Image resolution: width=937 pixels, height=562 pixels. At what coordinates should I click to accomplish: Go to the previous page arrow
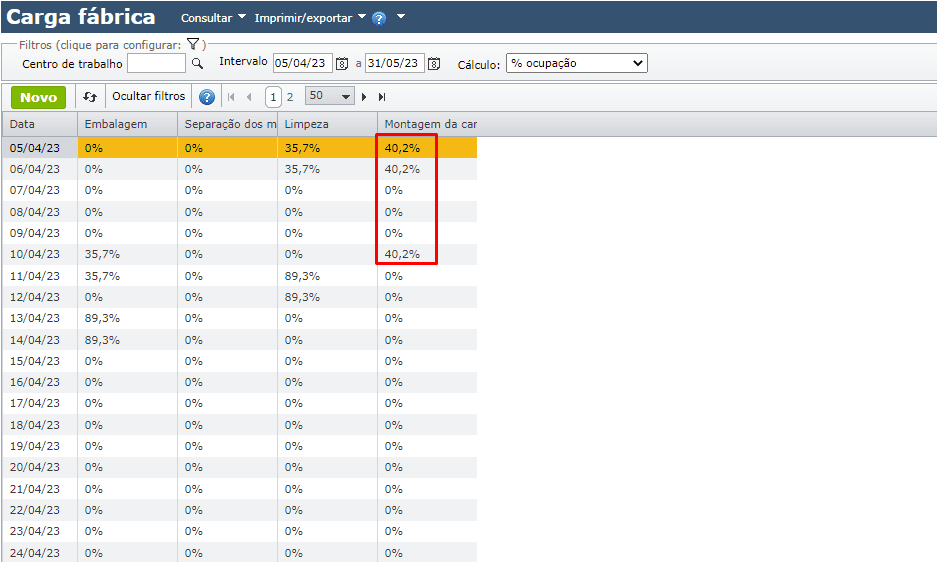point(249,97)
